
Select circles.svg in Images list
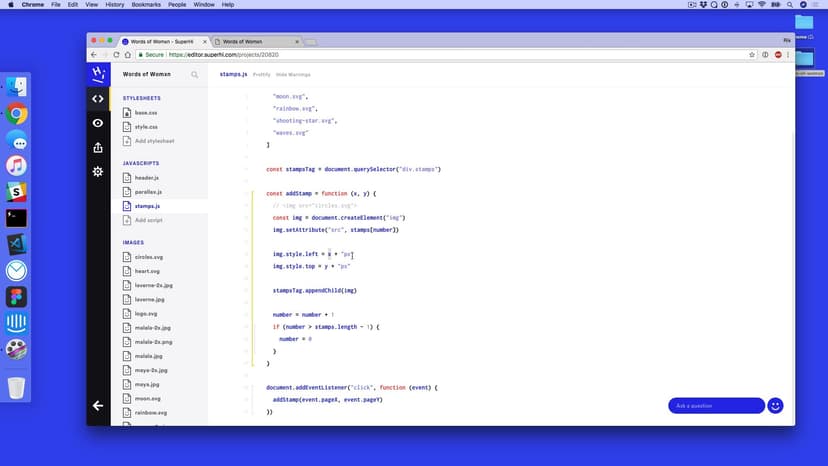148,257
